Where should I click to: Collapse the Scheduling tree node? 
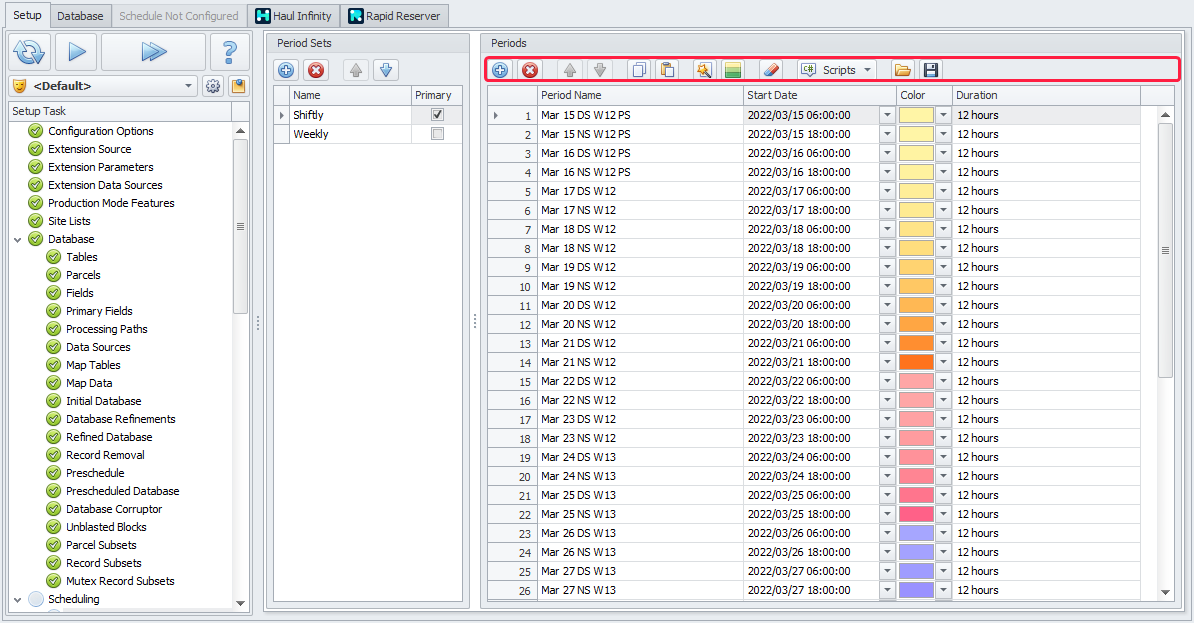[x=18, y=599]
